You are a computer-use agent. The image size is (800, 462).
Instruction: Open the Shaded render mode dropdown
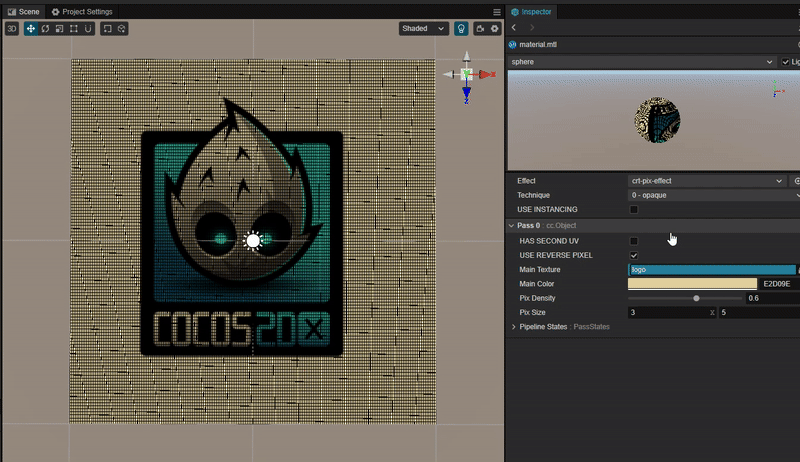tap(423, 29)
